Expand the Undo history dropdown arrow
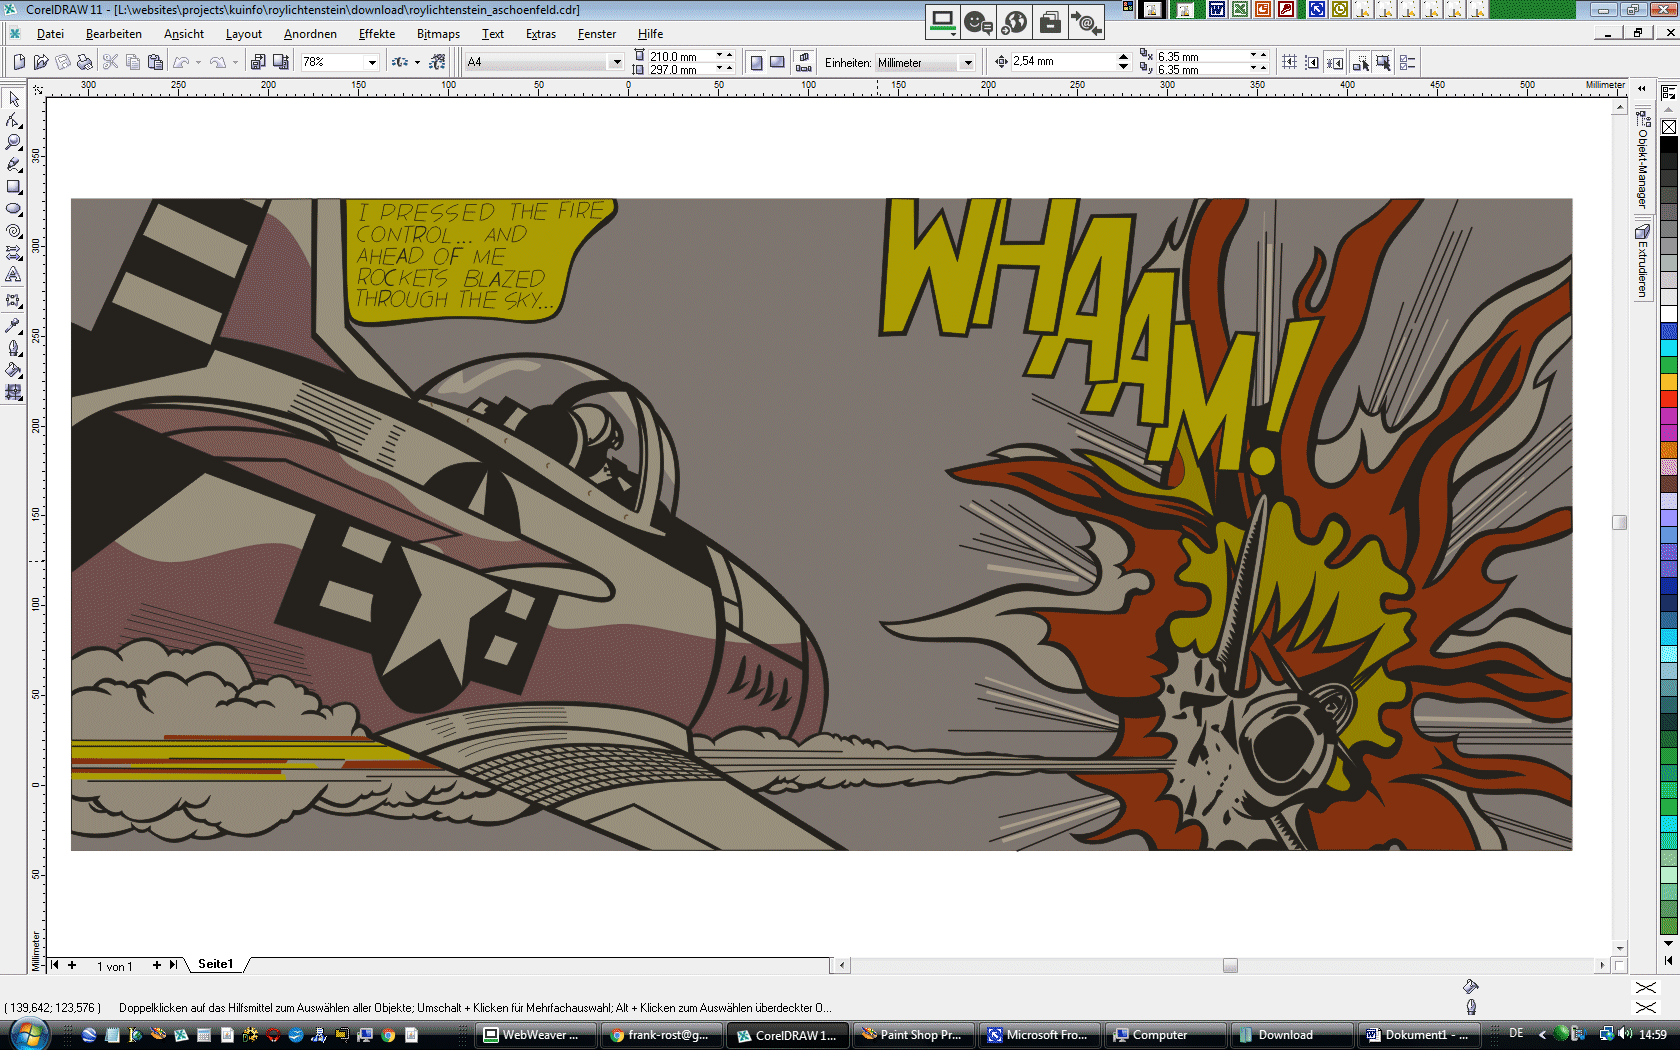Viewport: 1680px width, 1050px height. 198,62
